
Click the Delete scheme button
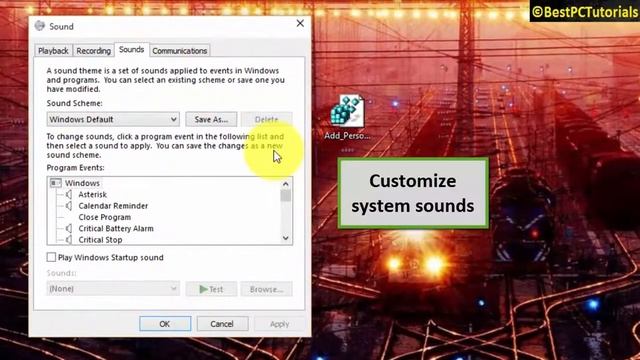[x=266, y=119]
